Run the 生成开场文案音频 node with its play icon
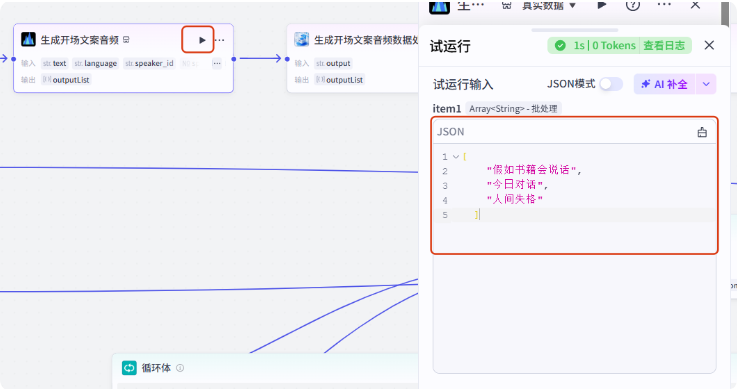The height and width of the screenshot is (392, 737). point(202,40)
